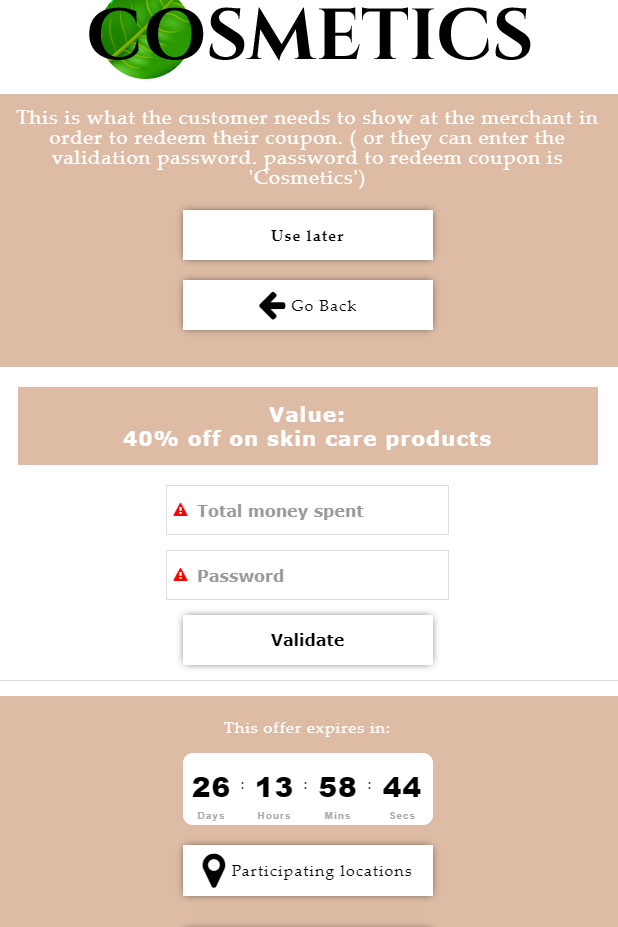Open Participating locations
Viewport: 618px width, 927px height.
coord(307,870)
